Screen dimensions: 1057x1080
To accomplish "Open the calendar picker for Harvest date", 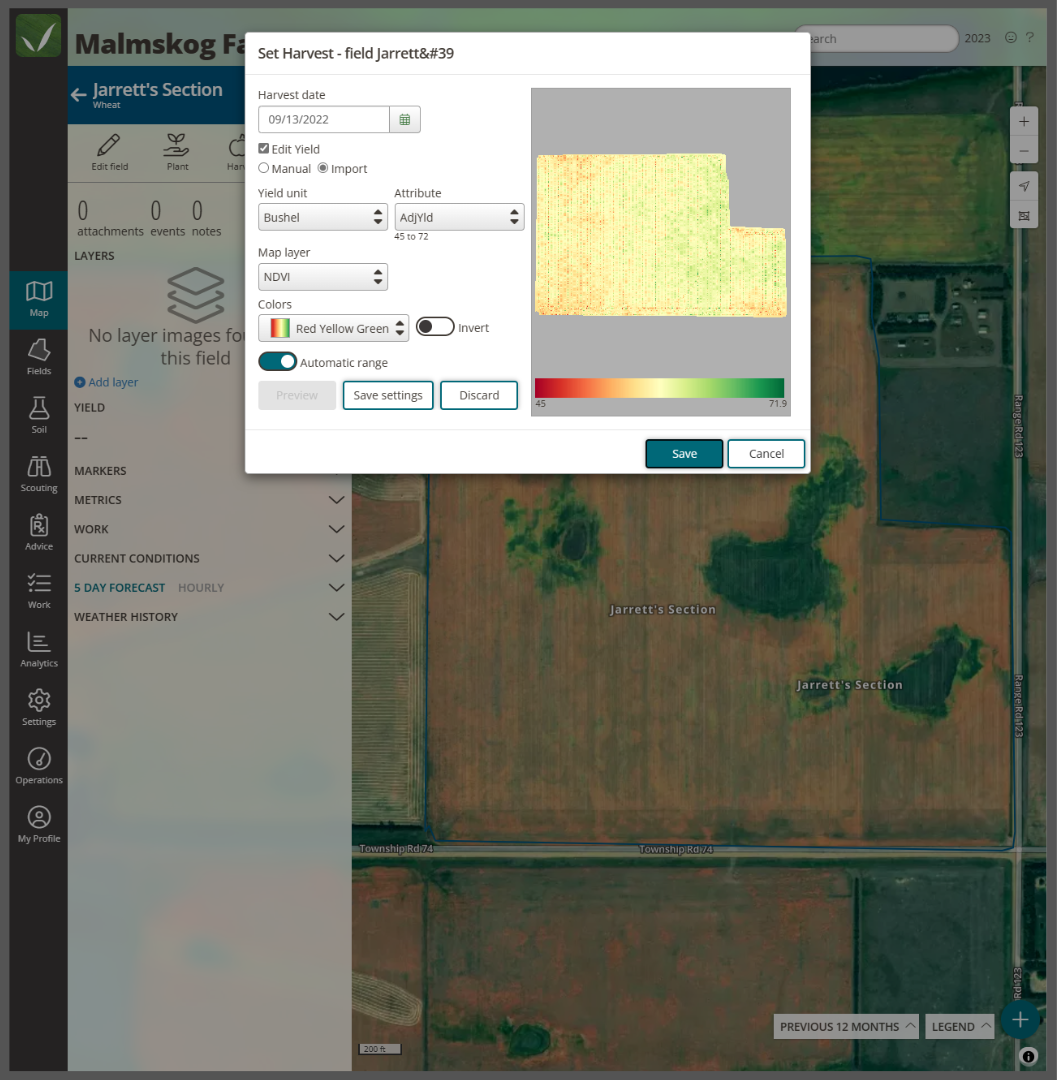I will 405,119.
